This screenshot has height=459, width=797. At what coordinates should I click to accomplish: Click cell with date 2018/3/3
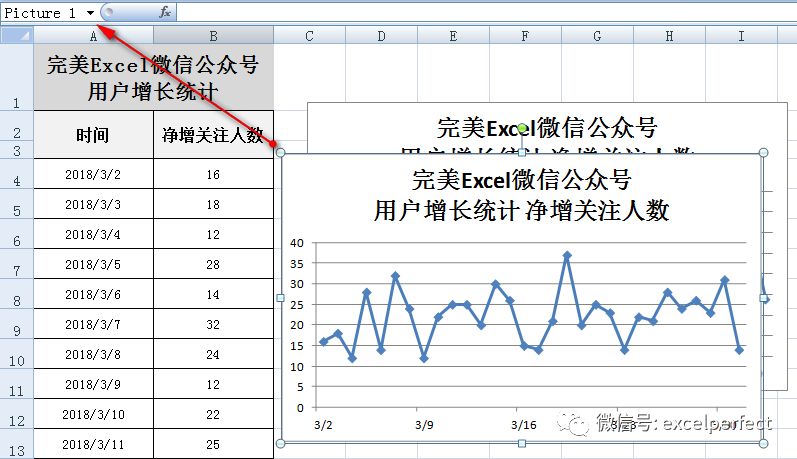pyautogui.click(x=94, y=204)
